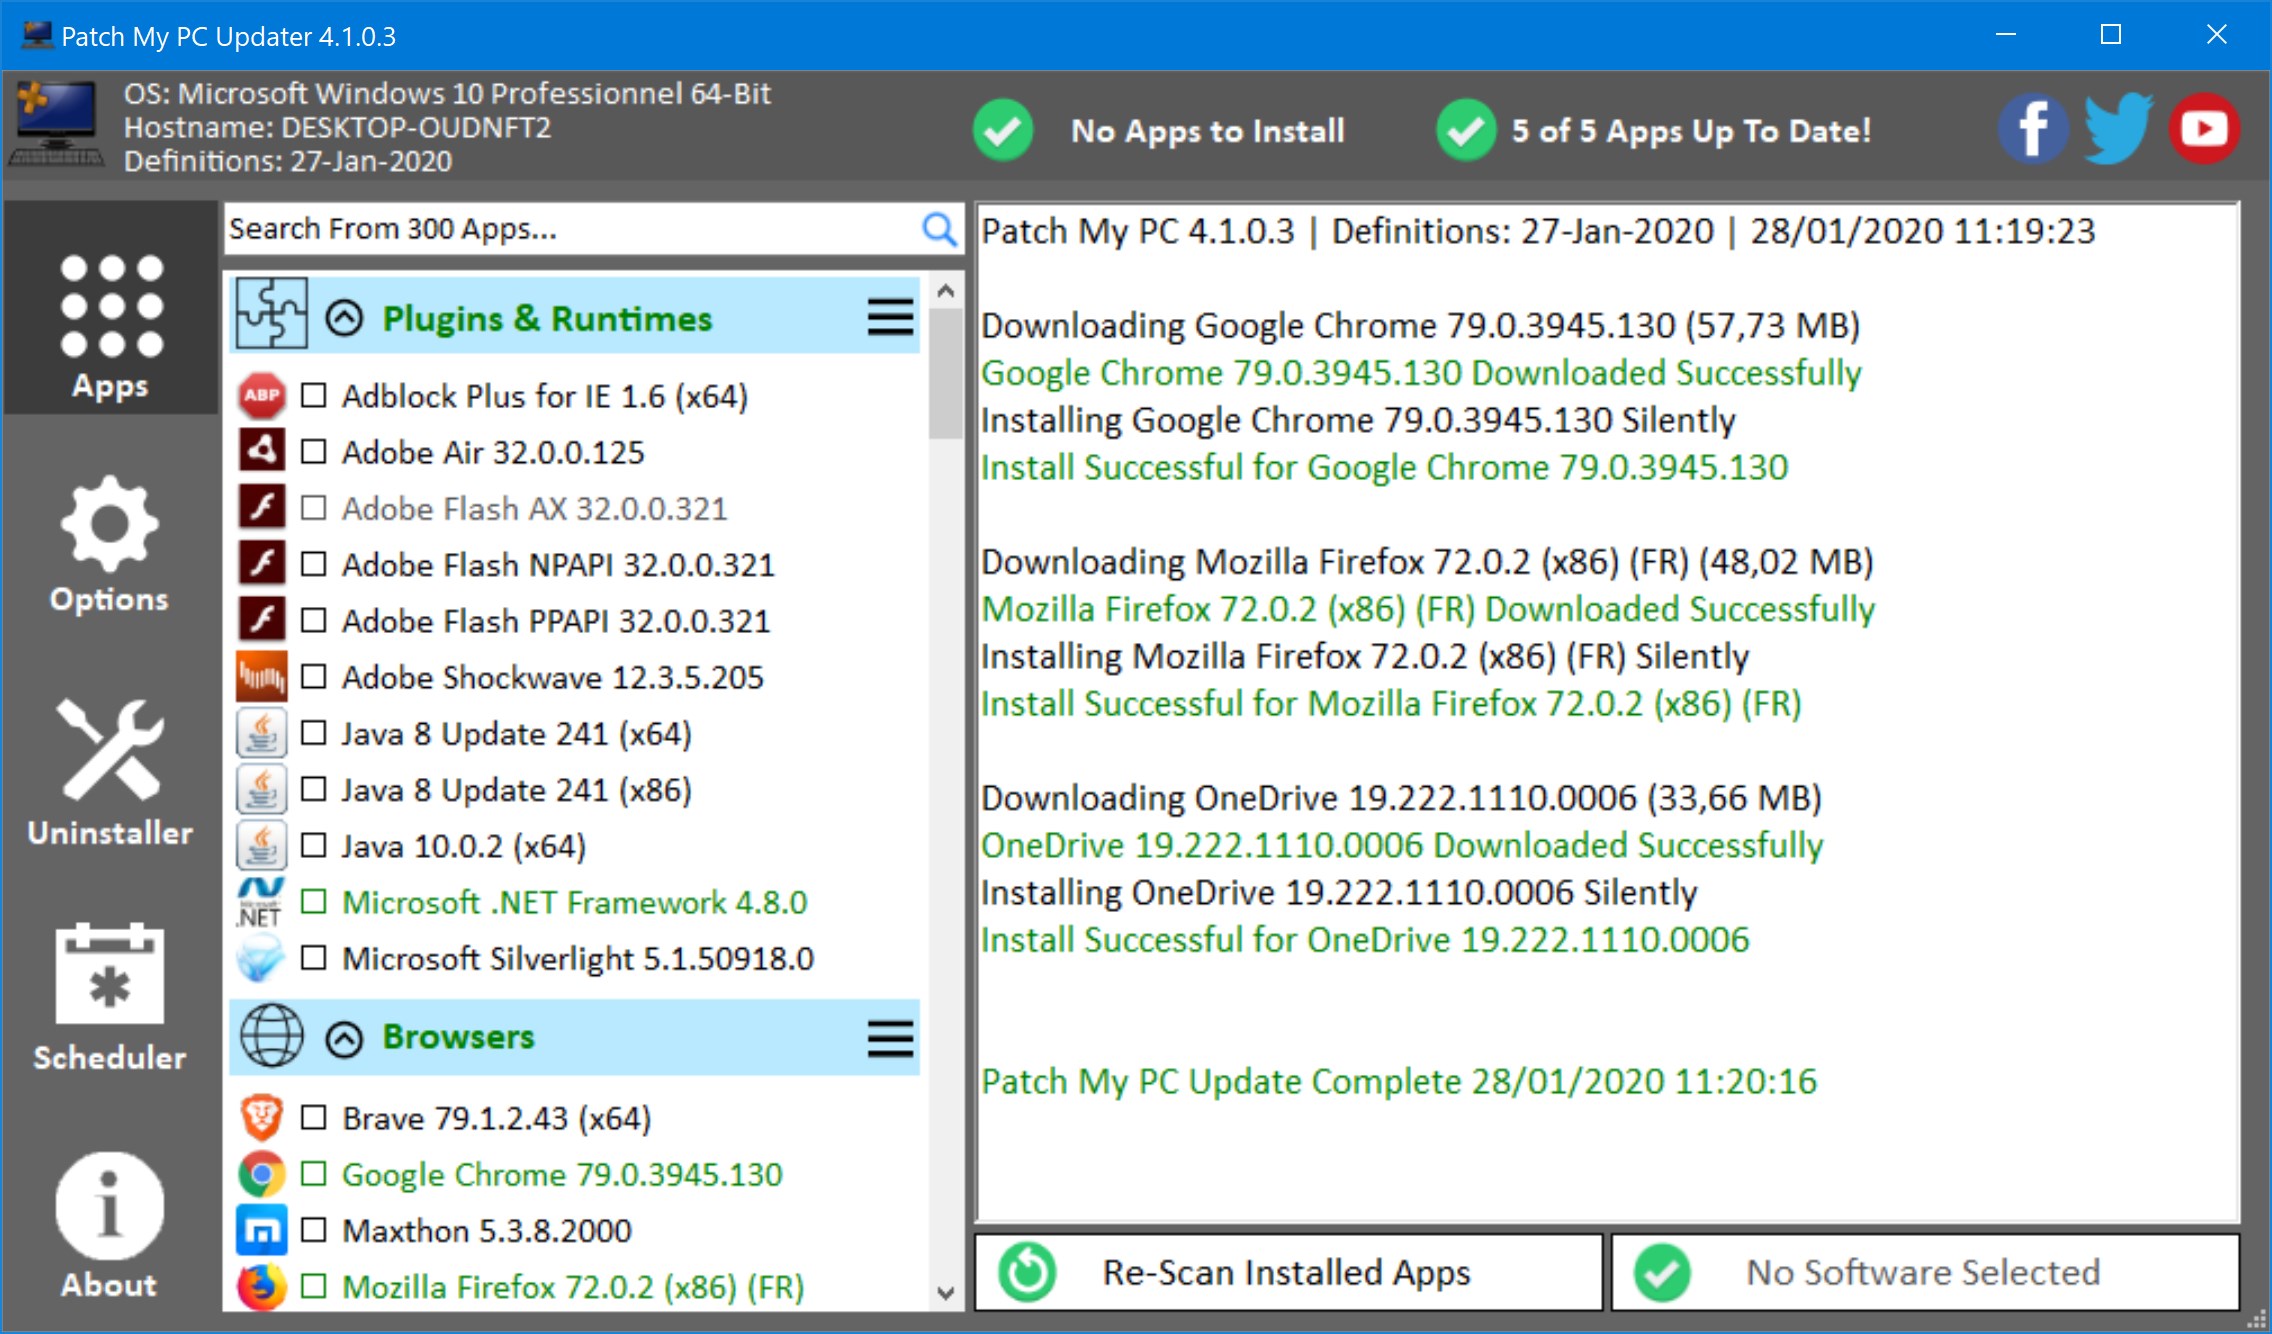The height and width of the screenshot is (1334, 2272).
Task: Click the Java 8 Update 241 (x86) icon
Action: point(262,789)
